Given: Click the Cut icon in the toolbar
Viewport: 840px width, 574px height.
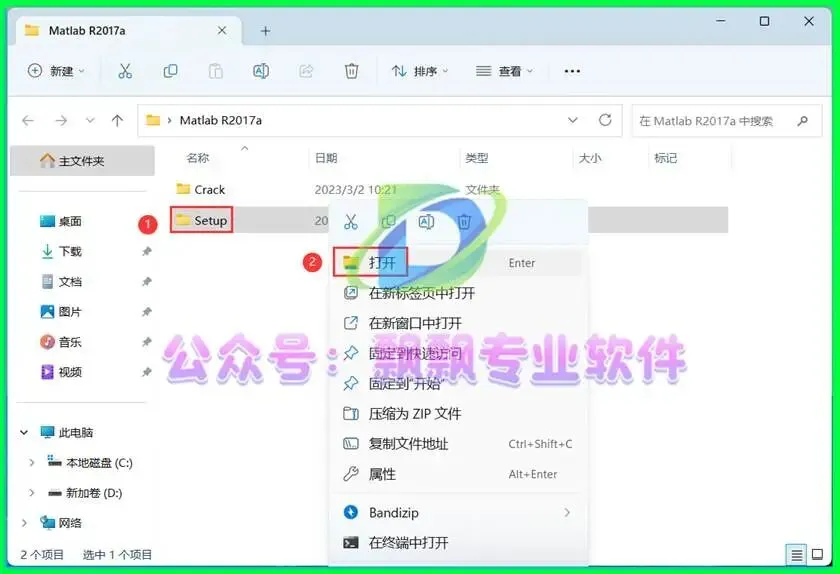Looking at the screenshot, I should point(125,71).
